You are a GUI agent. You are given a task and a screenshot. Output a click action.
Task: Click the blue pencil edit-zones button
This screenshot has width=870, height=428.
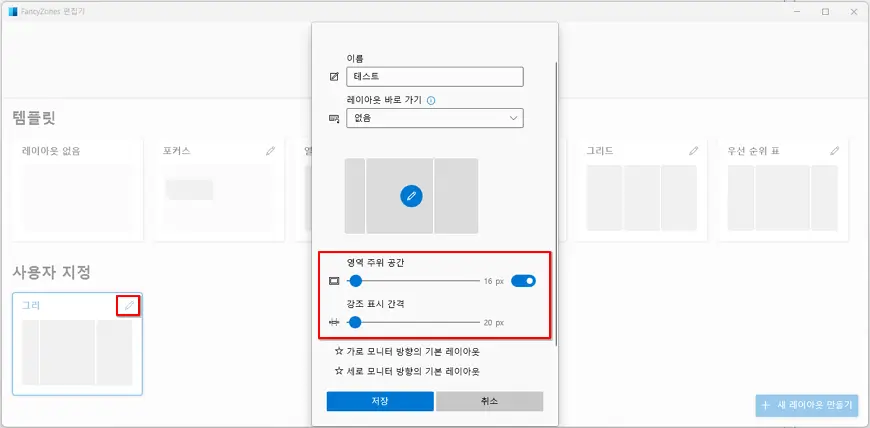[x=411, y=196]
